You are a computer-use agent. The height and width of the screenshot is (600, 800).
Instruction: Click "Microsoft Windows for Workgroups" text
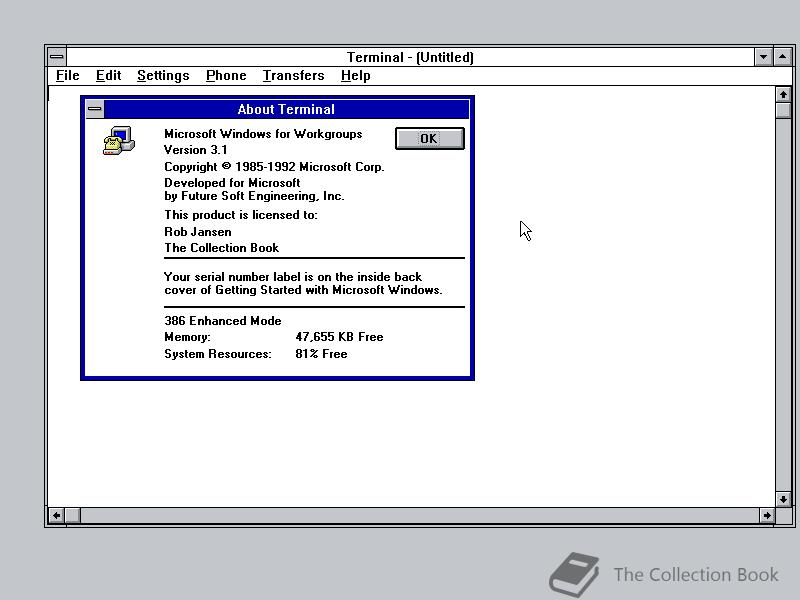tap(263, 134)
